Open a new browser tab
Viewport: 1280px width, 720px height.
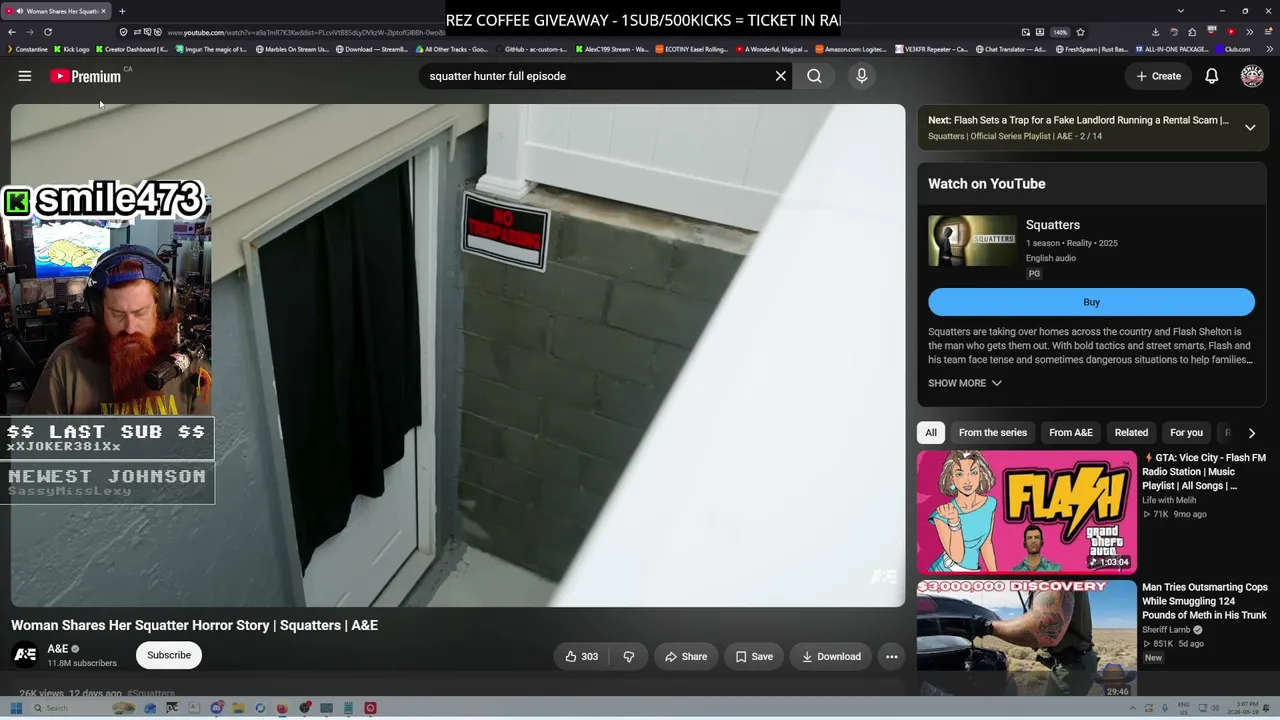tap(122, 11)
